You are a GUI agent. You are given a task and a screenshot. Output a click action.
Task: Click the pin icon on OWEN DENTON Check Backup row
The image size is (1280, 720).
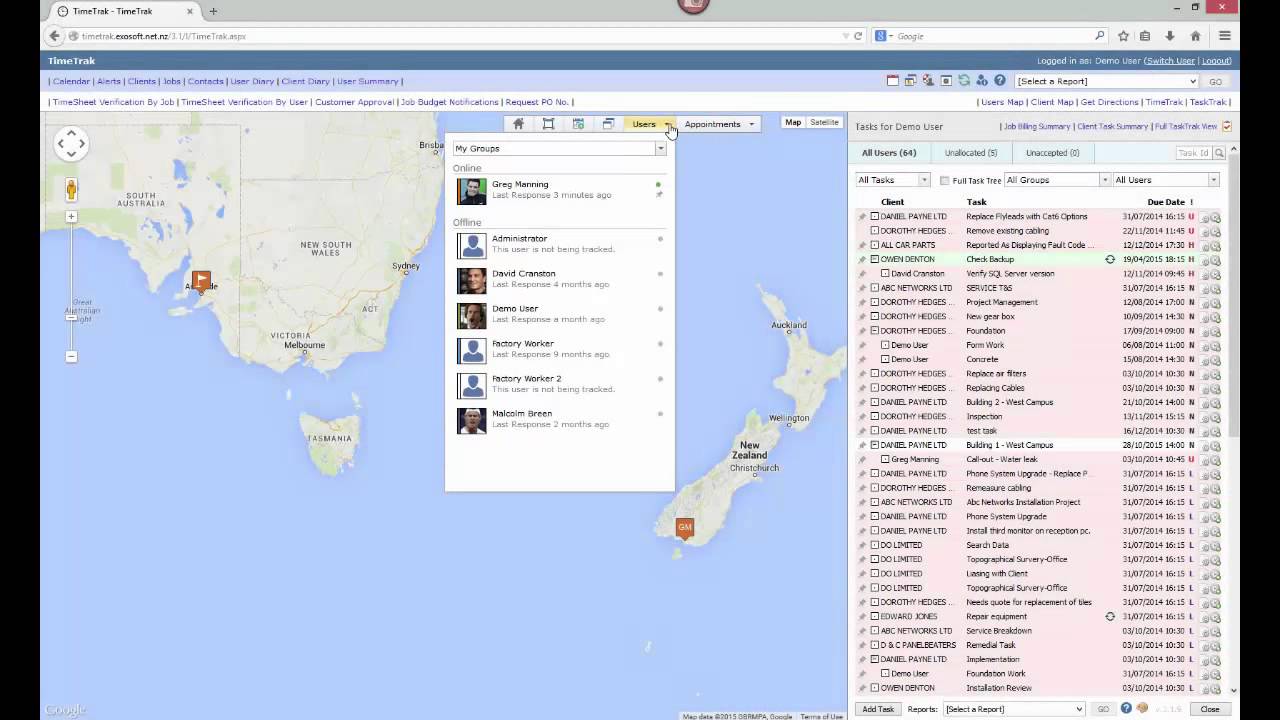tap(863, 259)
